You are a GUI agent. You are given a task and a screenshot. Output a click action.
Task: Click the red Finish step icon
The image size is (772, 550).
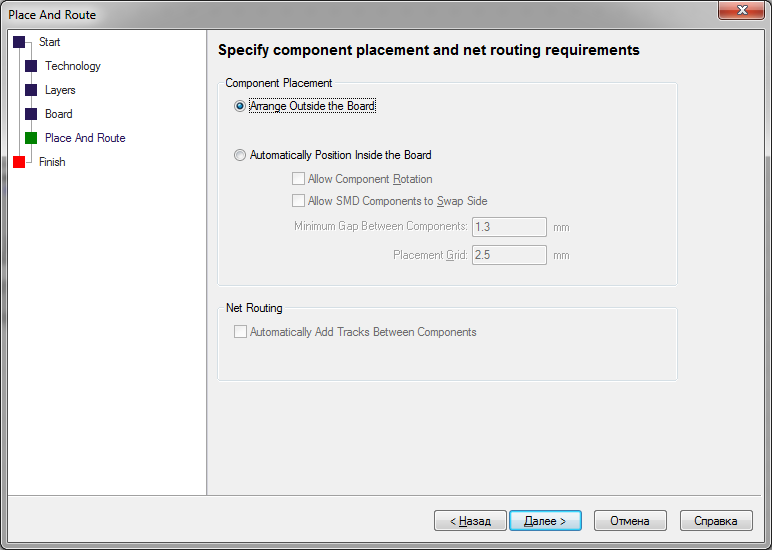pos(19,162)
